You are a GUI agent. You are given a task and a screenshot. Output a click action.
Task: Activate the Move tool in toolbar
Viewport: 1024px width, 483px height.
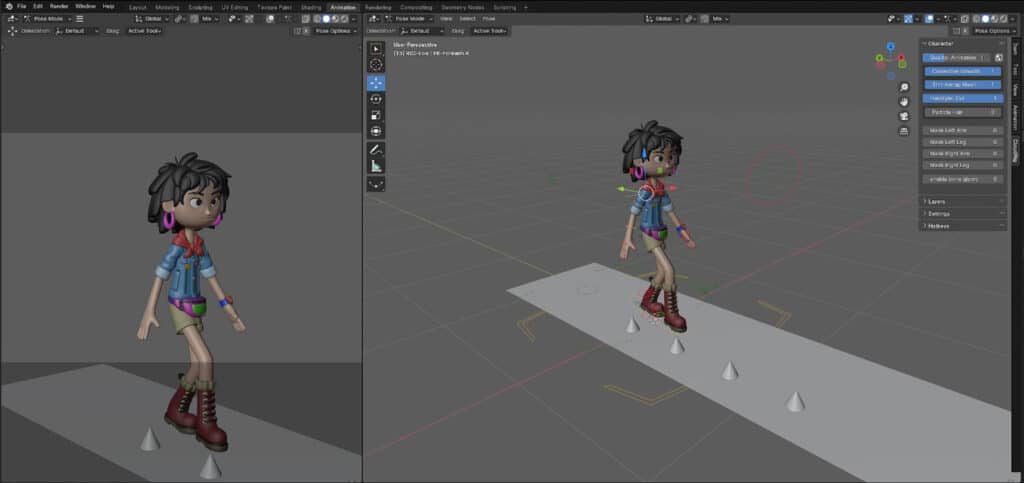point(376,83)
